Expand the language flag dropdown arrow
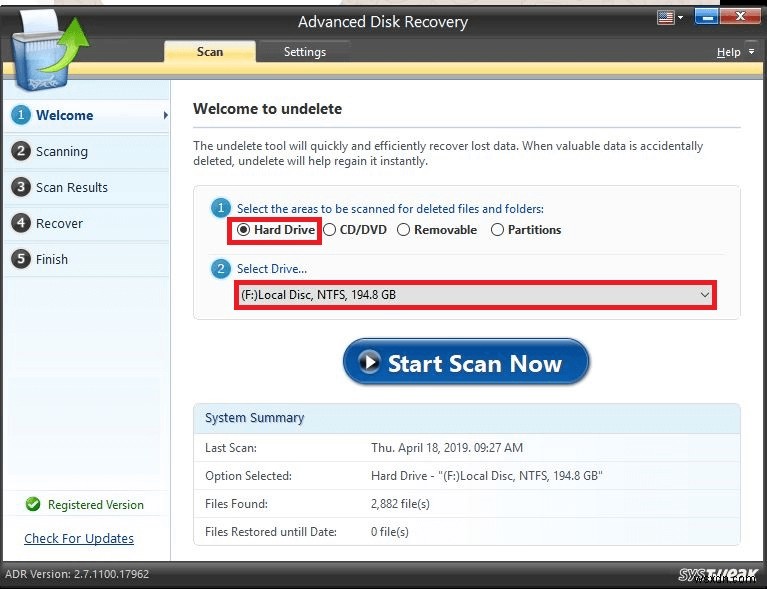This screenshot has width=767, height=589. (680, 18)
